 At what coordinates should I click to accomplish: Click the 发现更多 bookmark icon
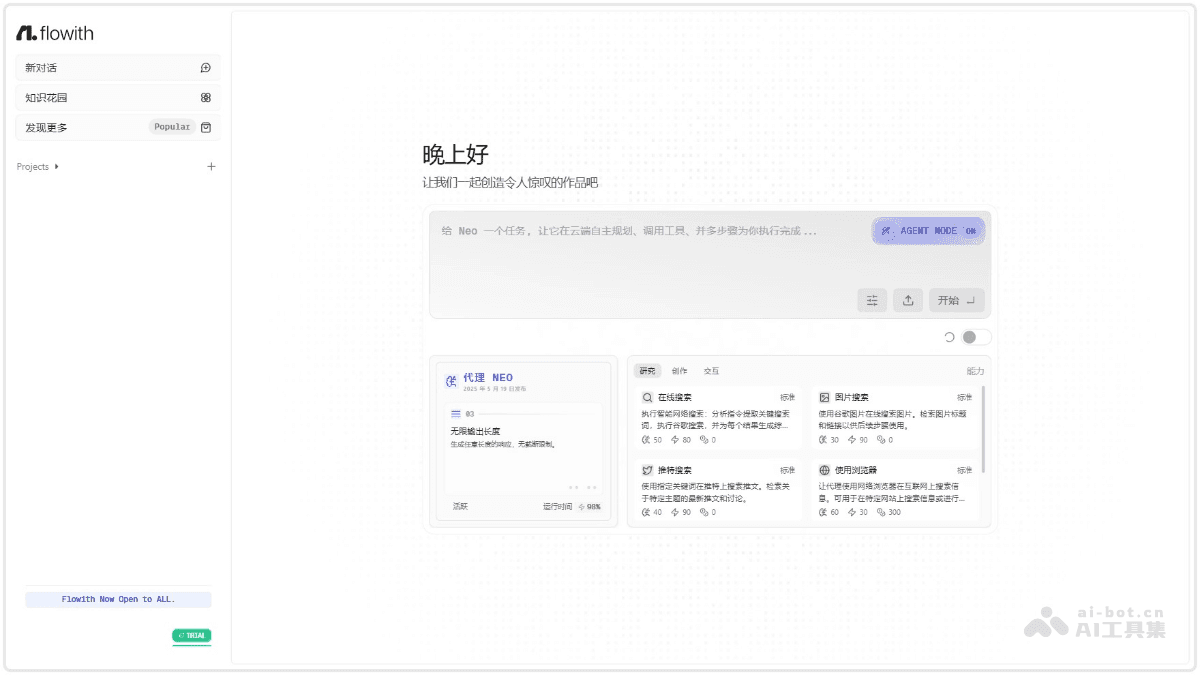[206, 127]
